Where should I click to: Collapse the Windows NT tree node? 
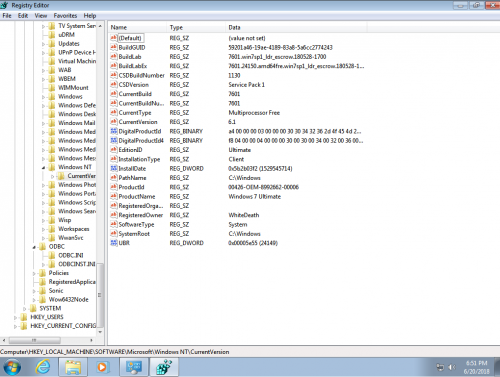tap(43, 168)
